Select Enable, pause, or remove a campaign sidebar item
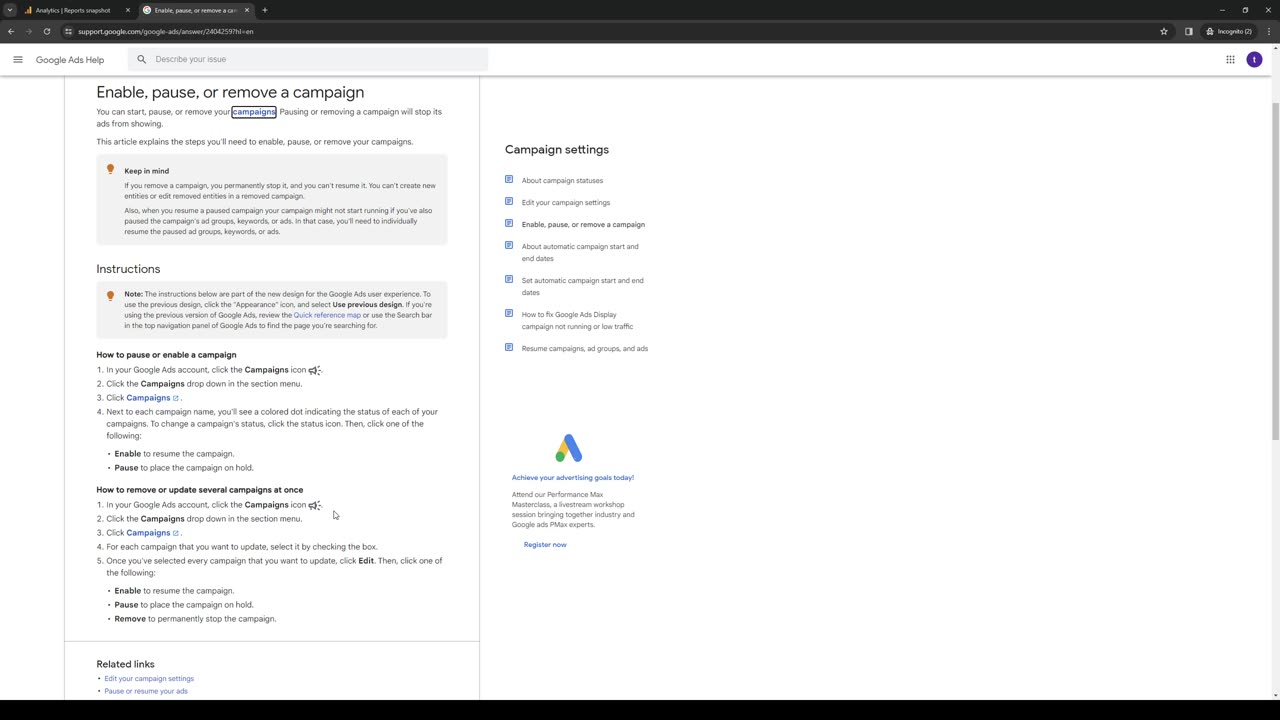 583,225
